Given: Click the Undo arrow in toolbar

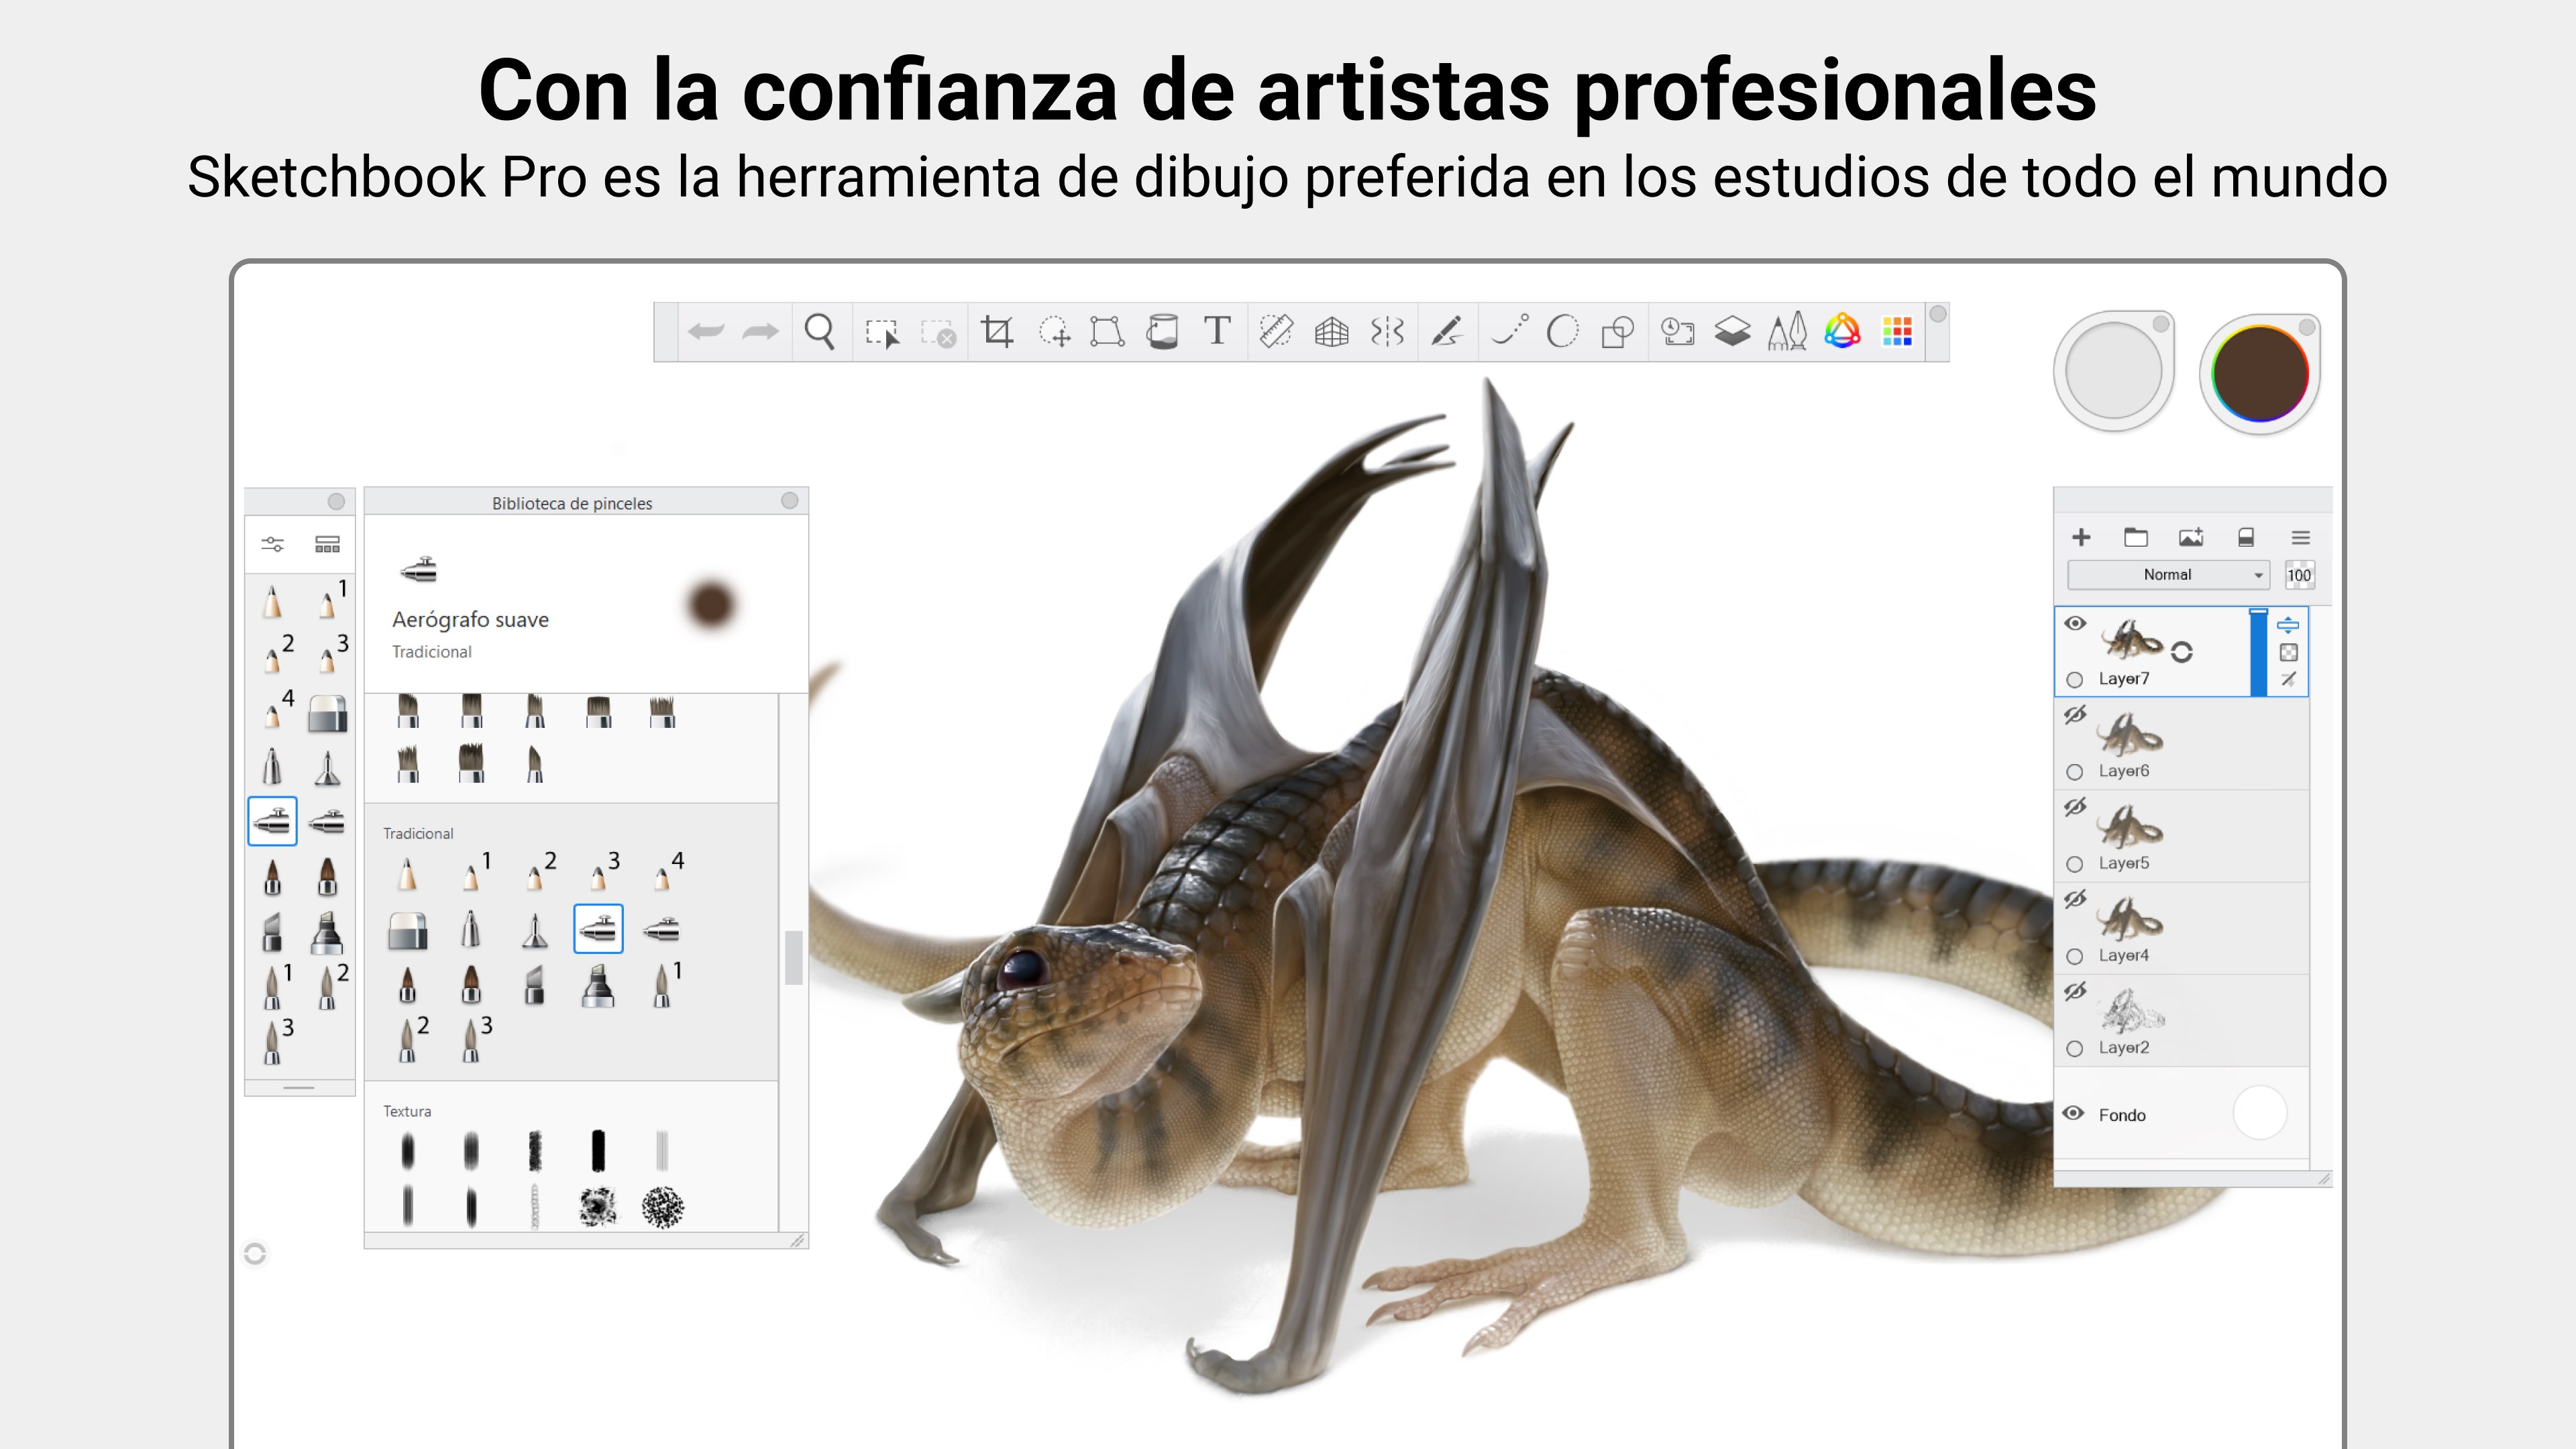Looking at the screenshot, I should click(706, 332).
